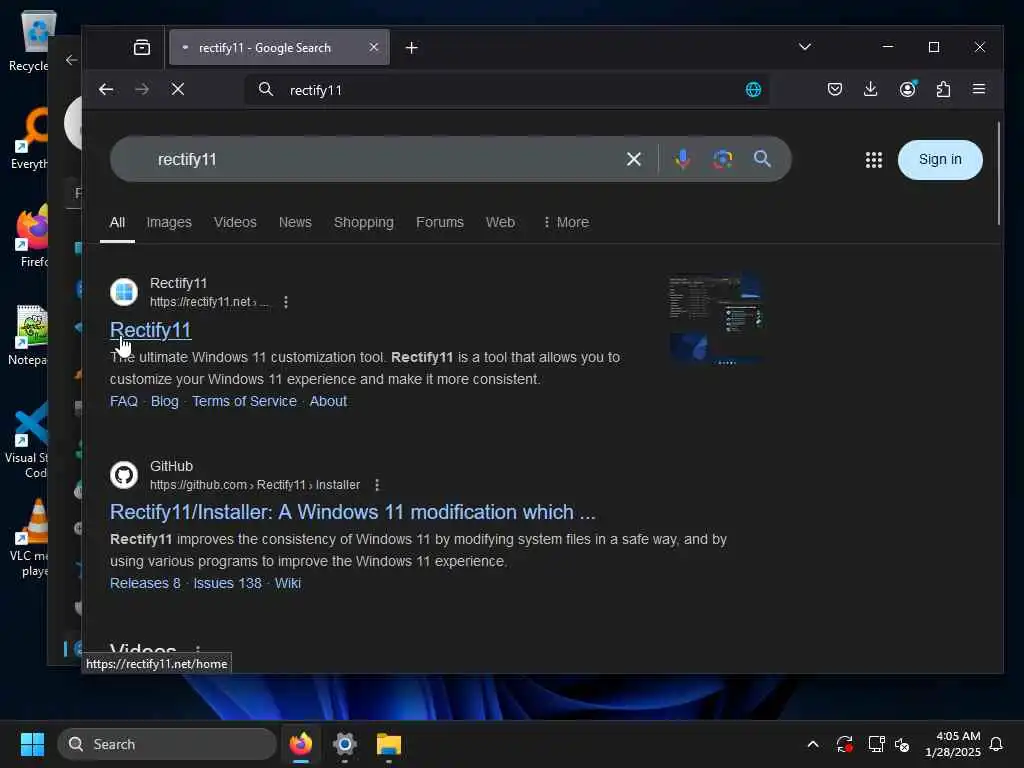
Task: Open the FAQ sitelink
Action: pyautogui.click(x=124, y=401)
